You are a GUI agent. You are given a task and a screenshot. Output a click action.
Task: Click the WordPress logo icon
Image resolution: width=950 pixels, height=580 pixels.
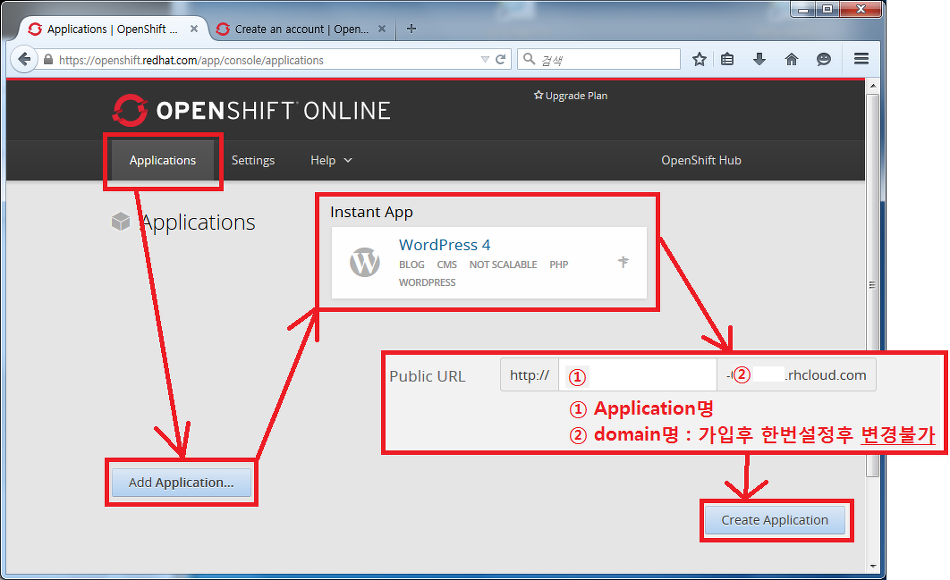pyautogui.click(x=364, y=262)
